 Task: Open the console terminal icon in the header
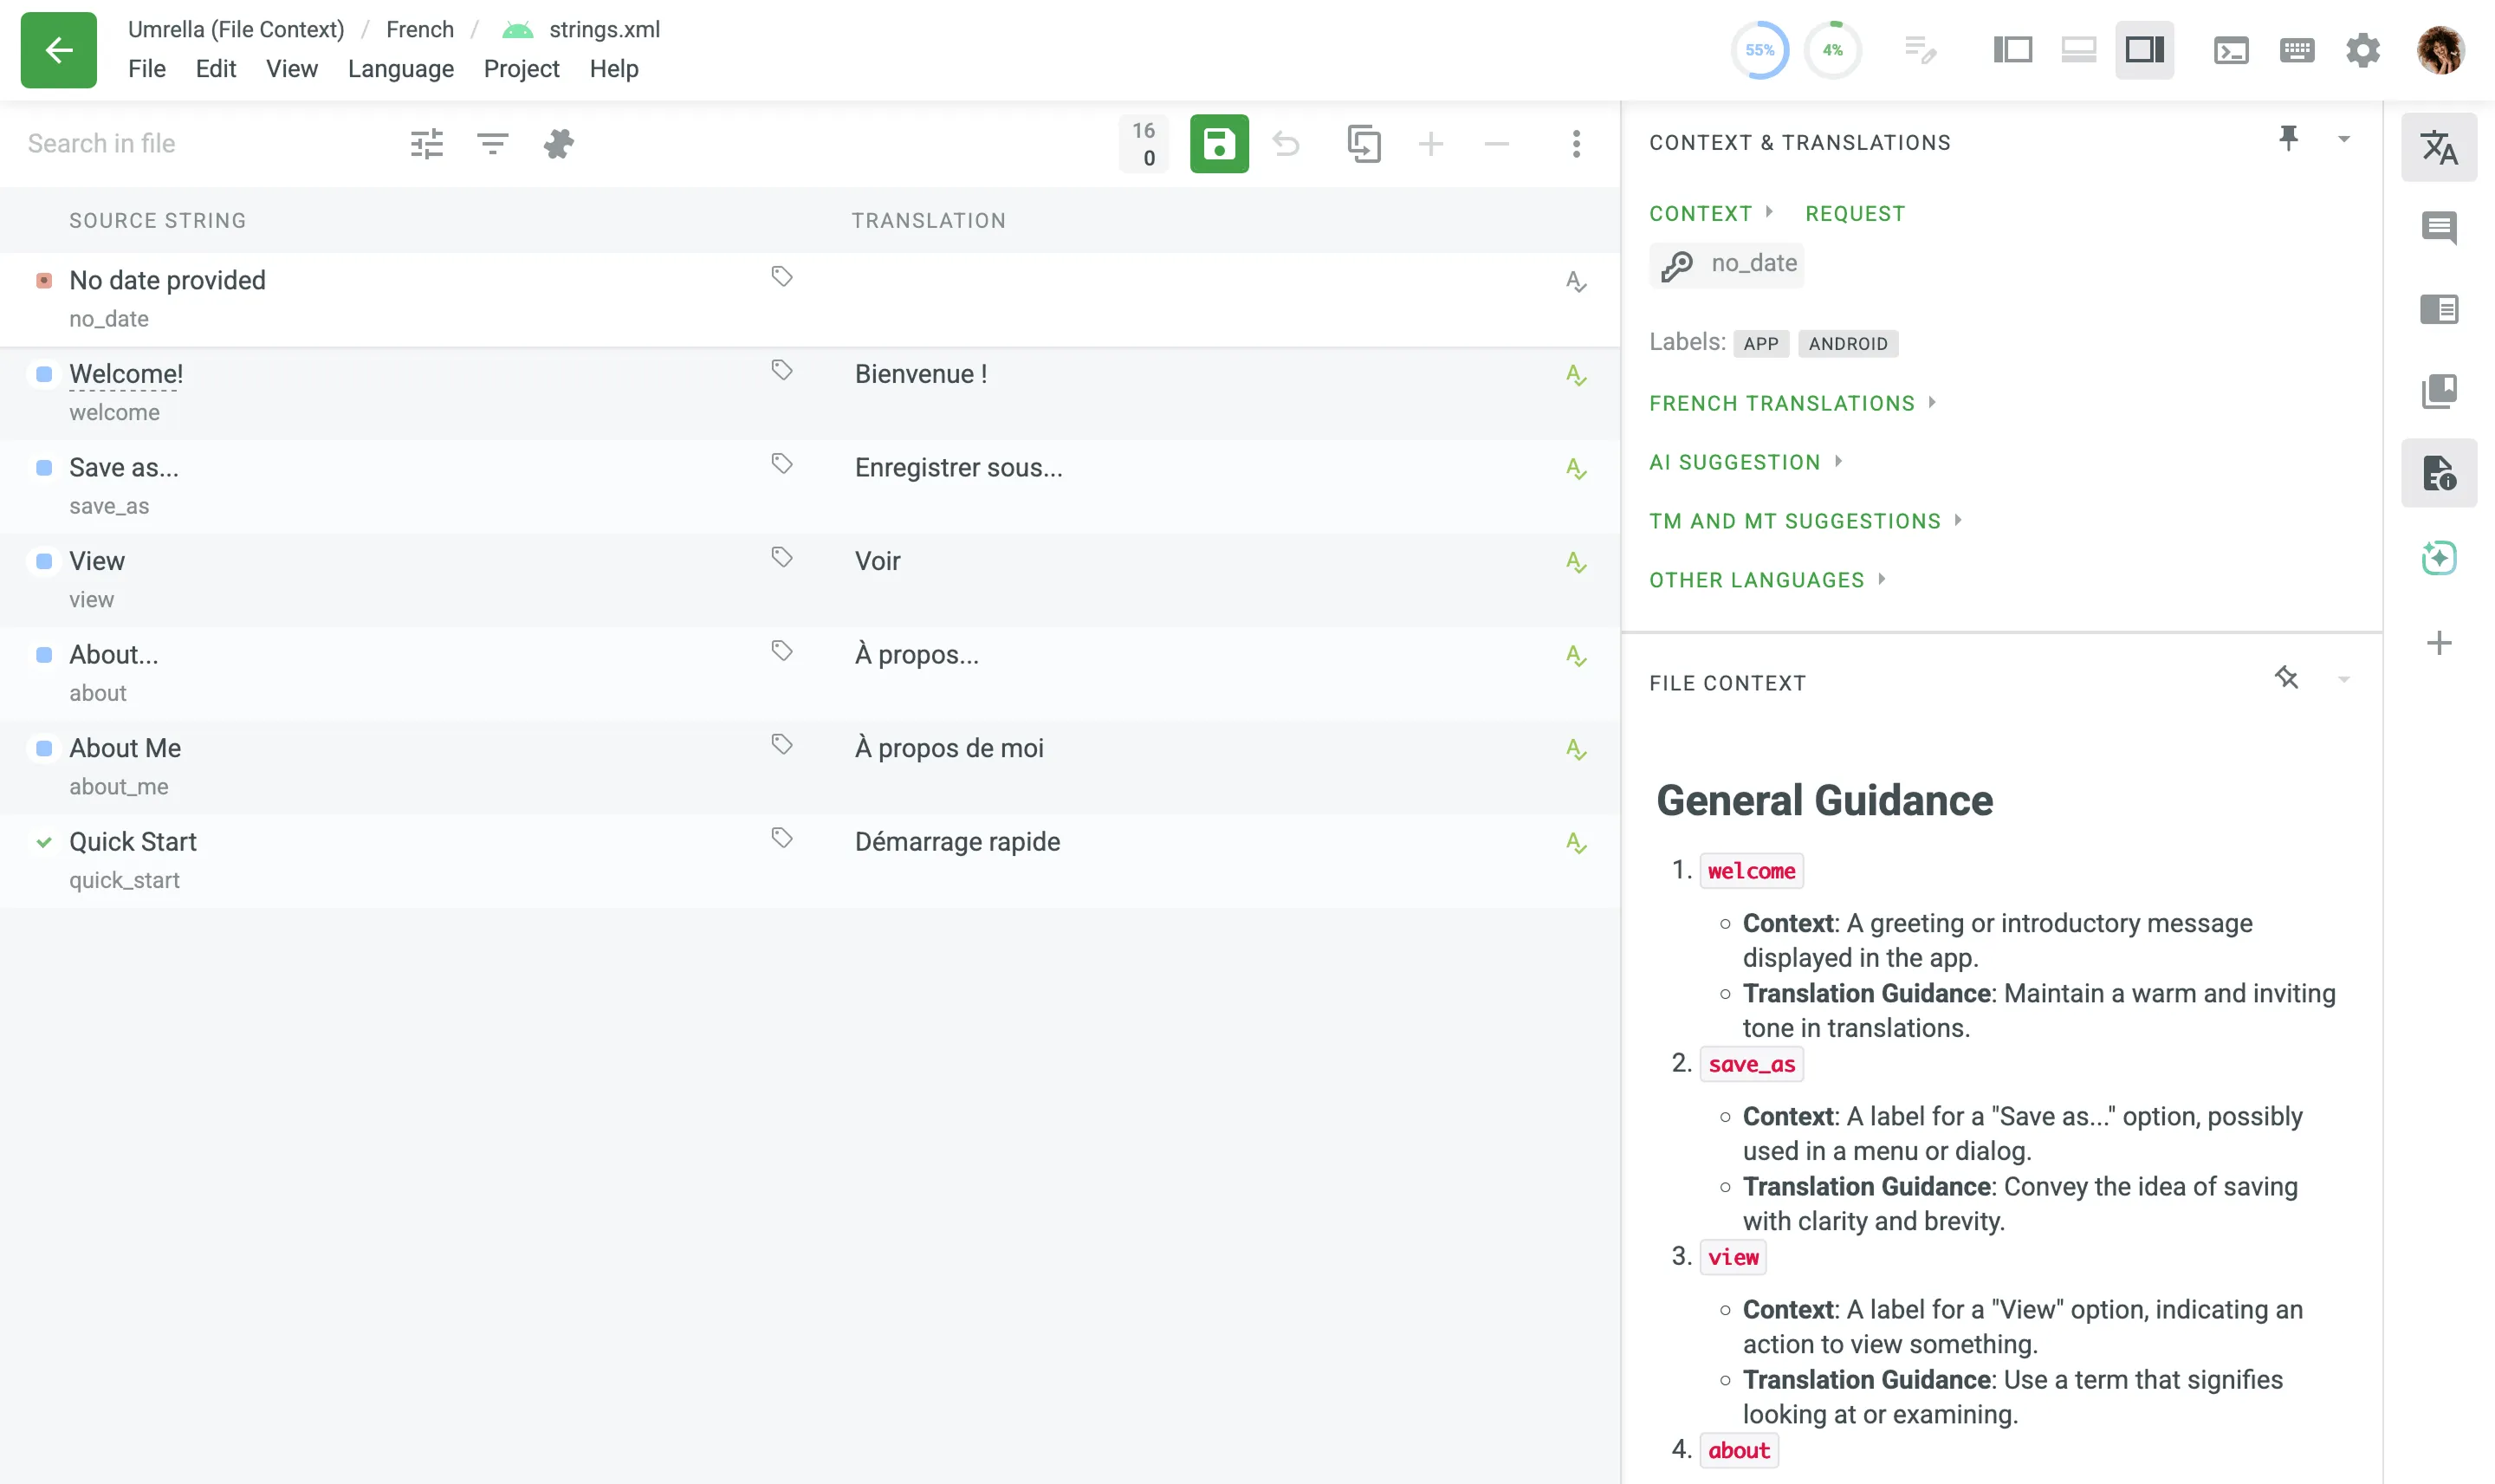pyautogui.click(x=2231, y=49)
